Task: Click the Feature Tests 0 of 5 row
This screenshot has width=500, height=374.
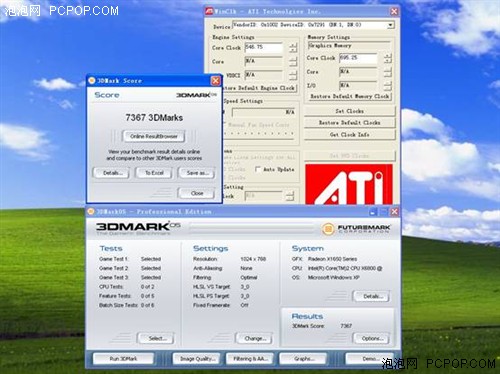Action: pos(127,296)
